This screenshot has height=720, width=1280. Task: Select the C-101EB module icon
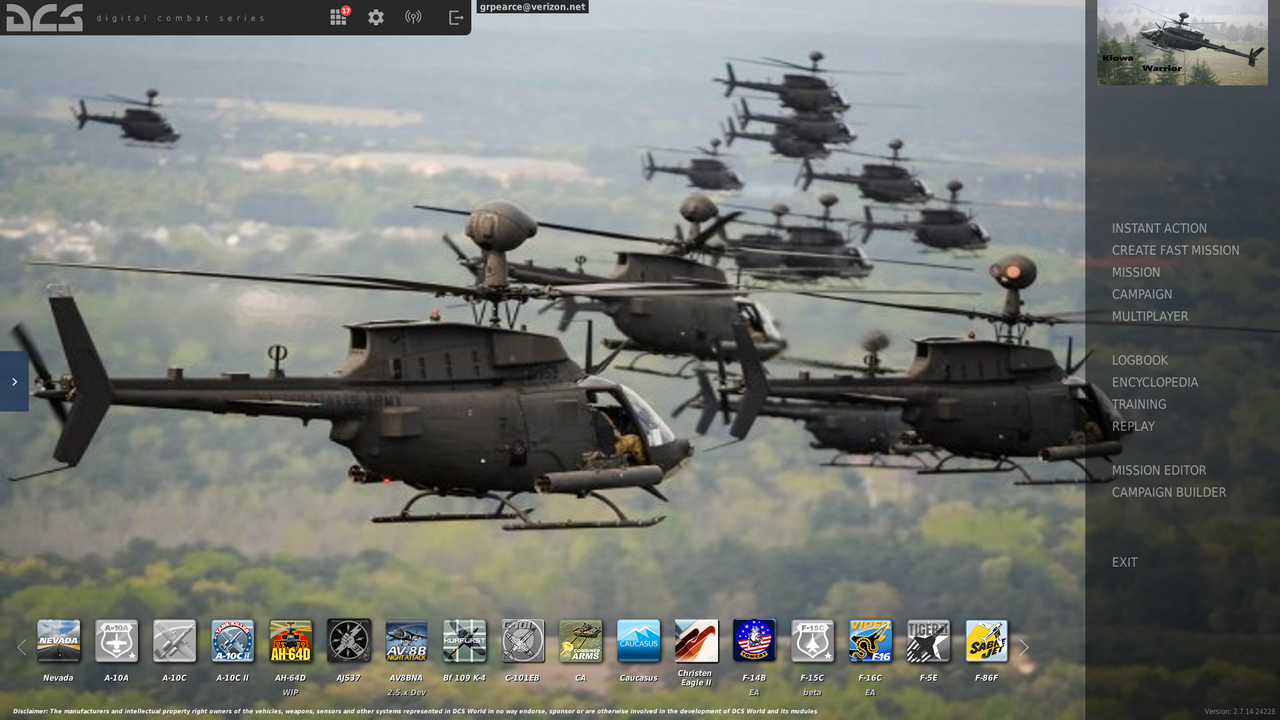click(x=523, y=641)
